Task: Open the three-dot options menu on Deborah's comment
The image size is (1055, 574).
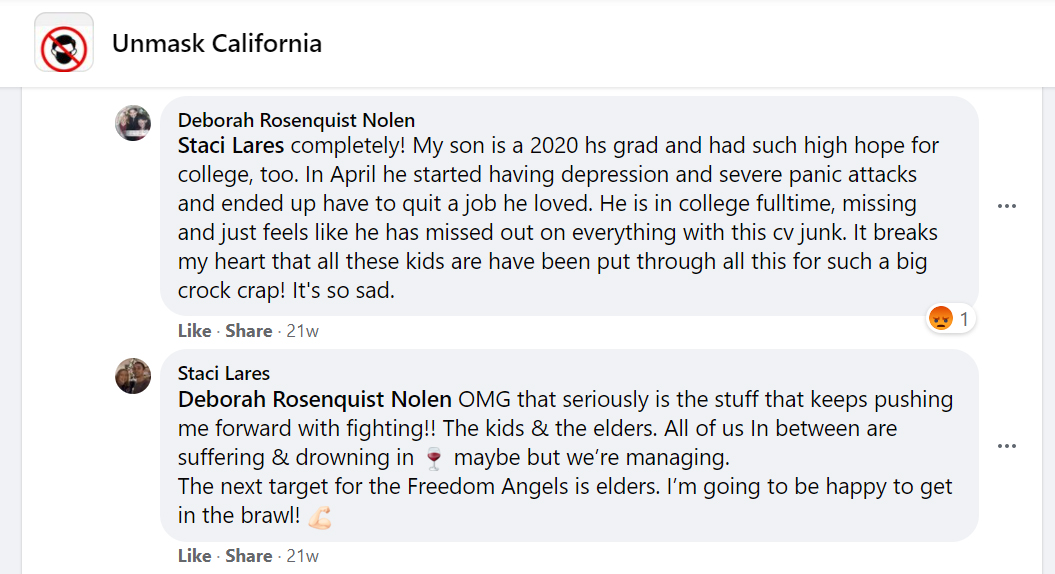Action: [1007, 206]
